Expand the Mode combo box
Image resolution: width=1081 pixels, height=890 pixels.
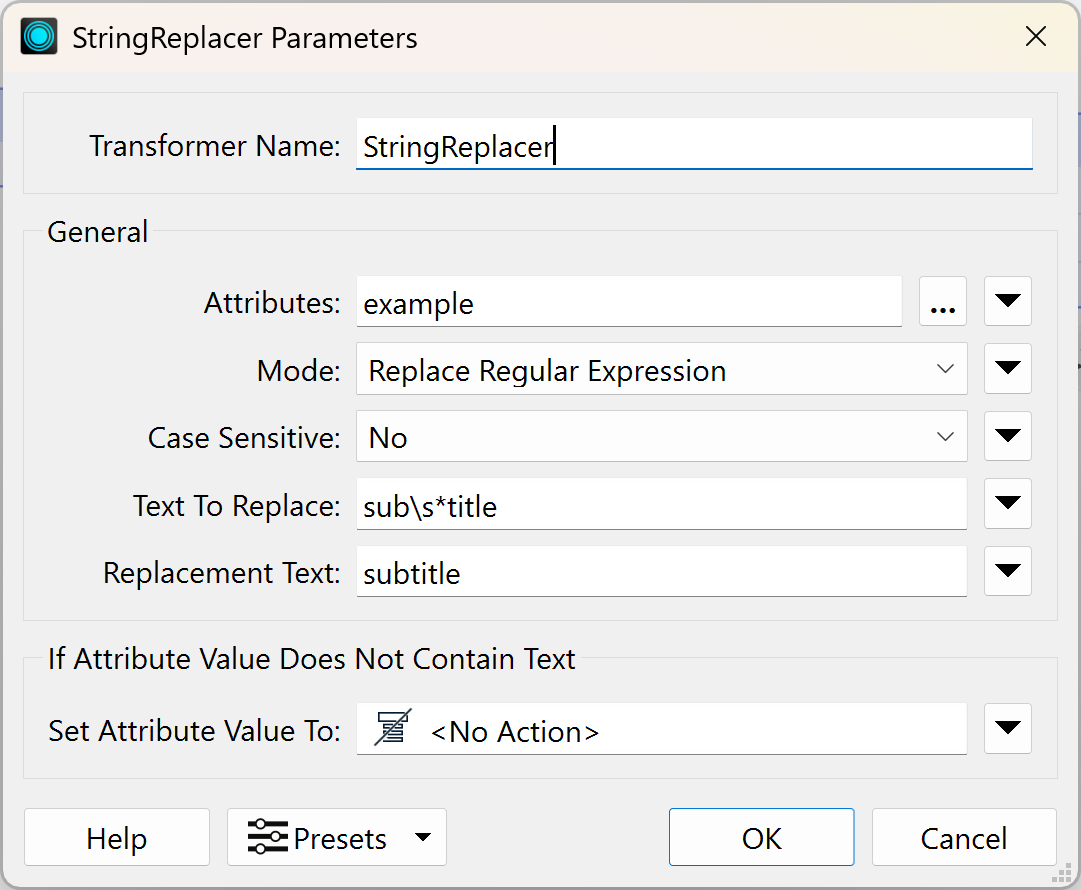click(x=661, y=369)
